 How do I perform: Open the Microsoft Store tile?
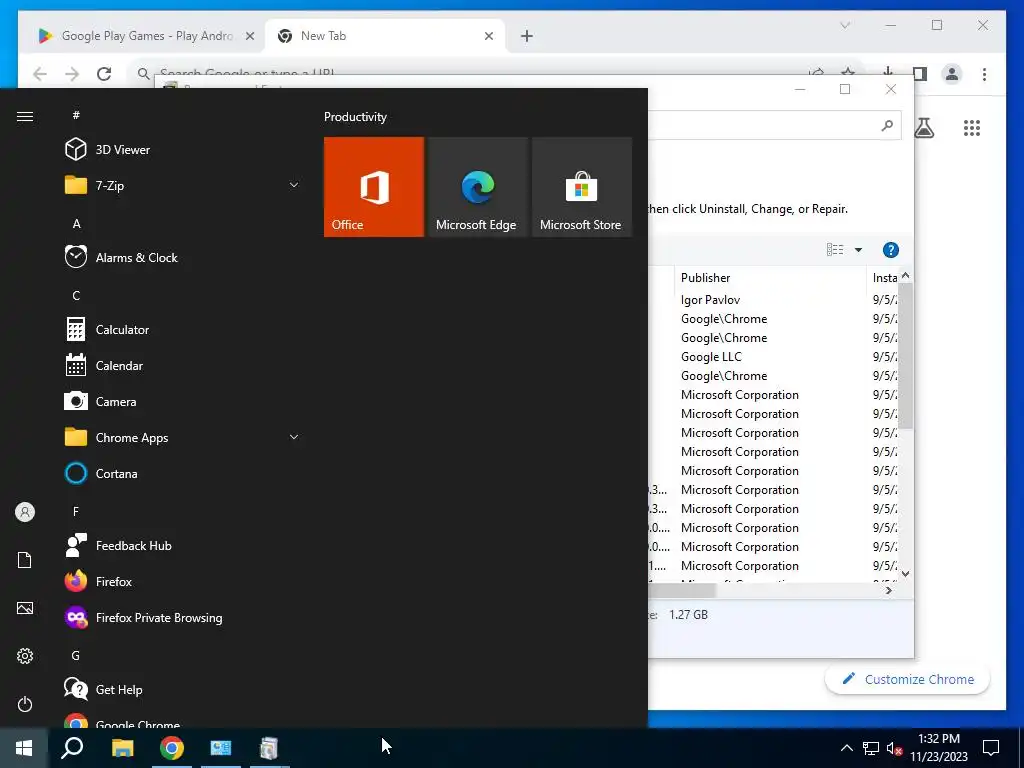(x=582, y=187)
